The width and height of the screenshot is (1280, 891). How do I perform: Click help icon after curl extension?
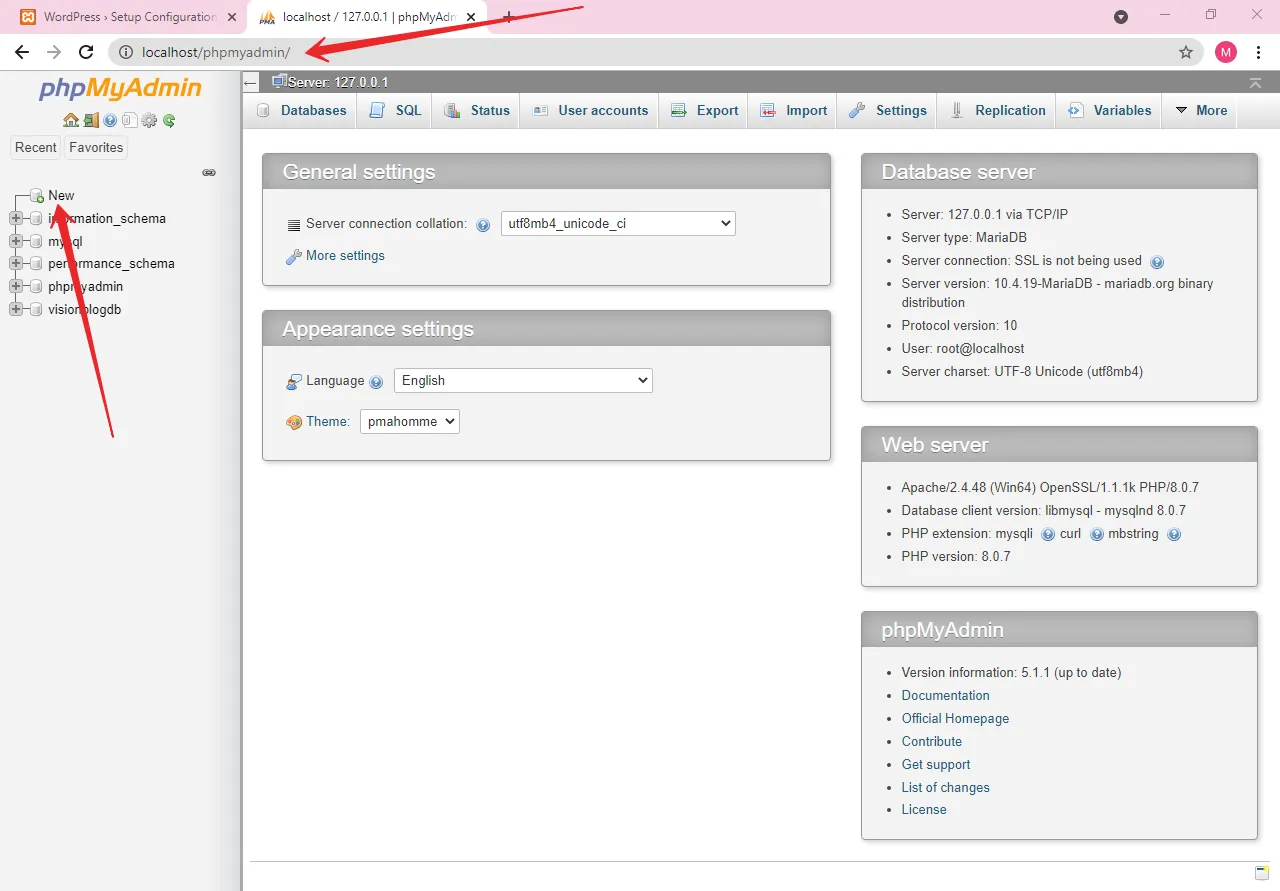click(1097, 535)
